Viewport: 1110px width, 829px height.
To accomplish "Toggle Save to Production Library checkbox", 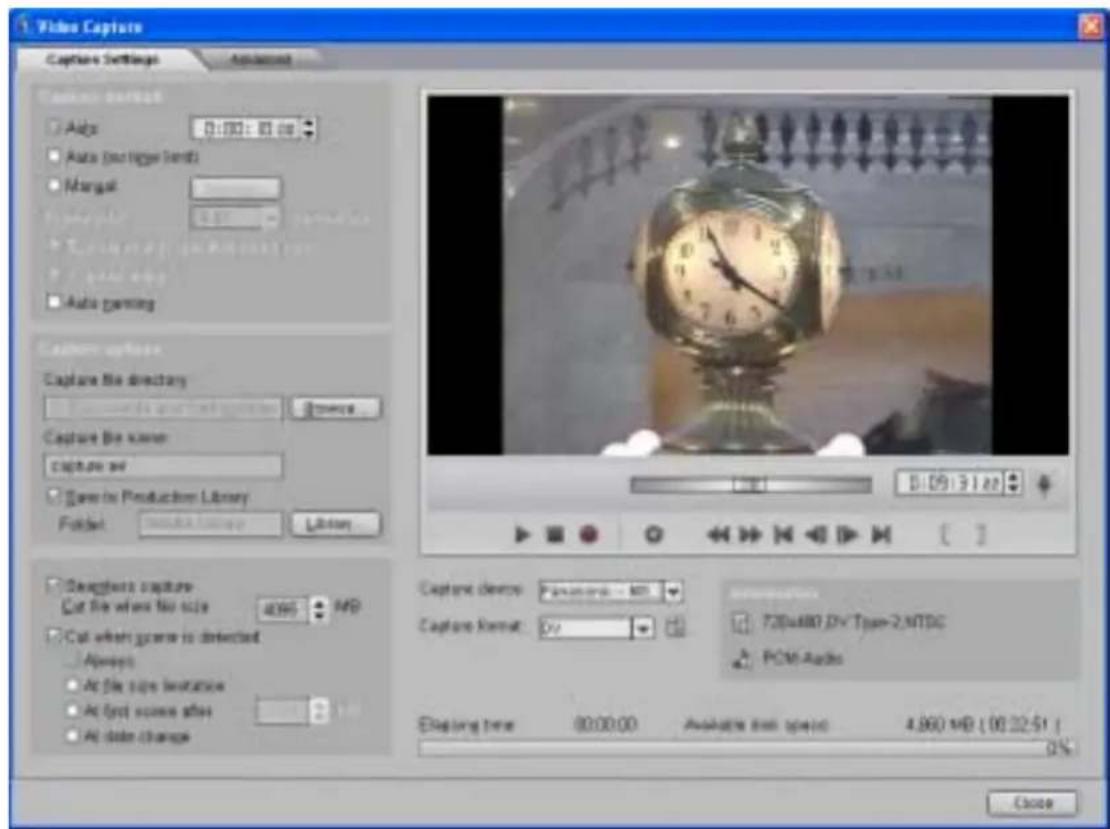I will pyautogui.click(x=54, y=496).
